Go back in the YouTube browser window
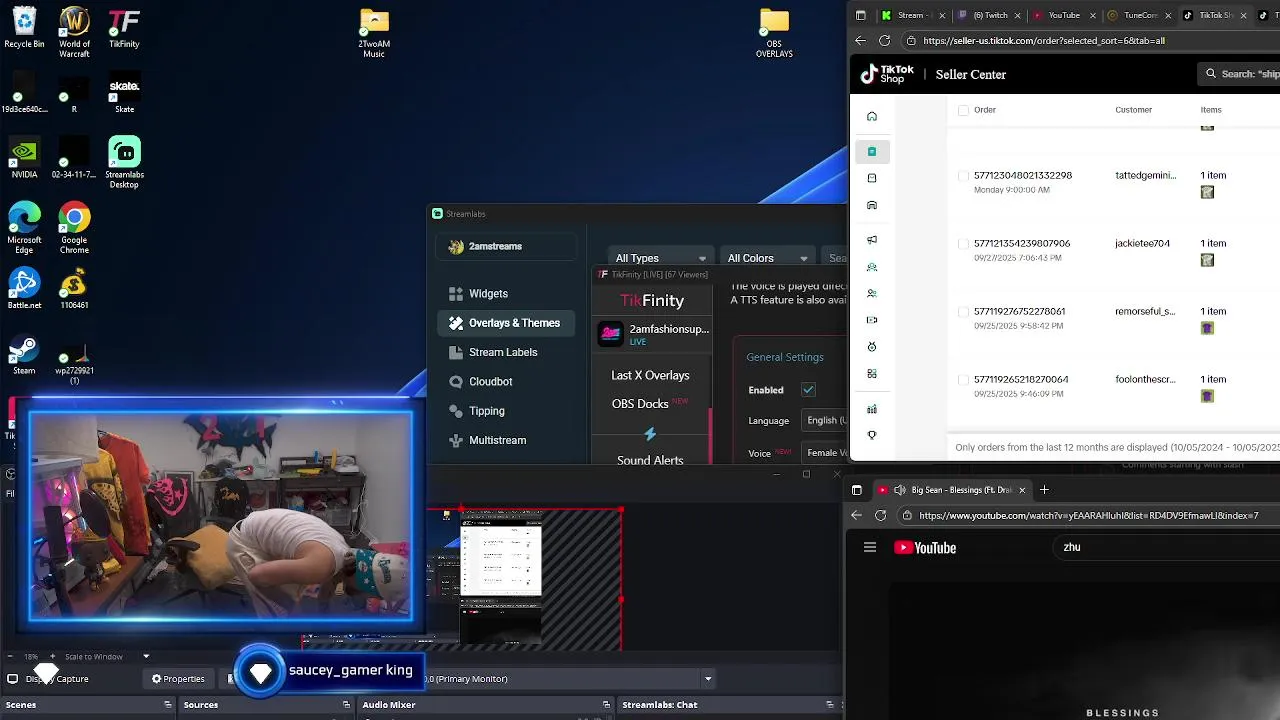 point(856,515)
